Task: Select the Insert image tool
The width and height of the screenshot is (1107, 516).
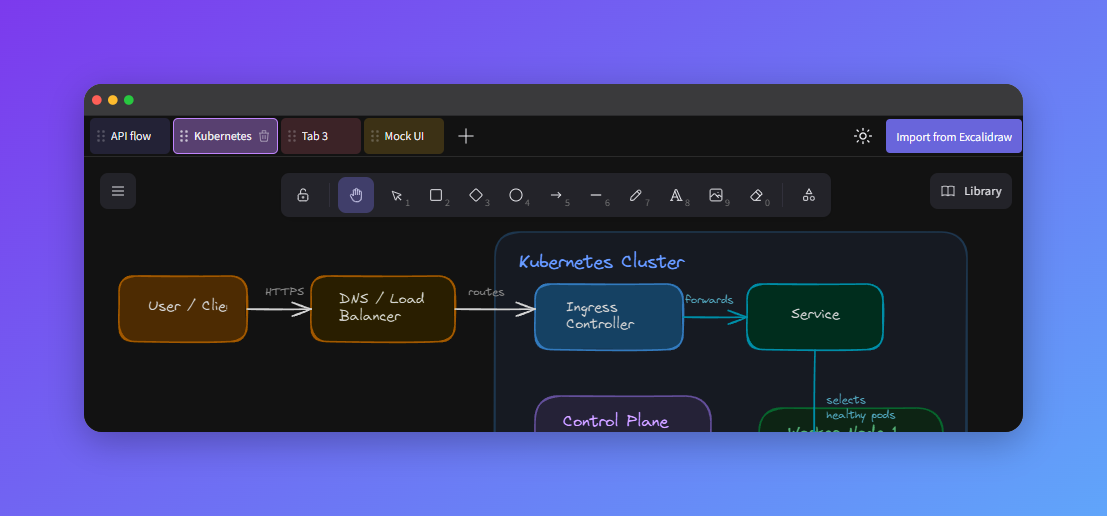Action: 716,196
